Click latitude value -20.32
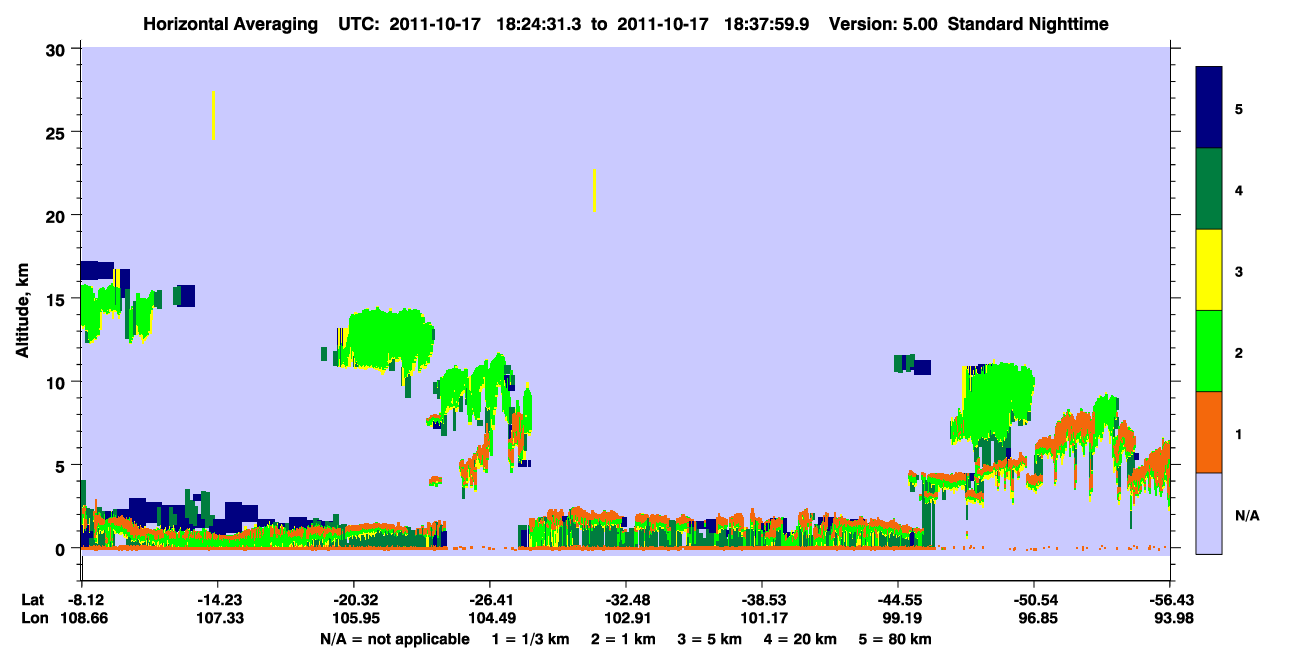This screenshot has height=667, width=1300. pyautogui.click(x=354, y=600)
